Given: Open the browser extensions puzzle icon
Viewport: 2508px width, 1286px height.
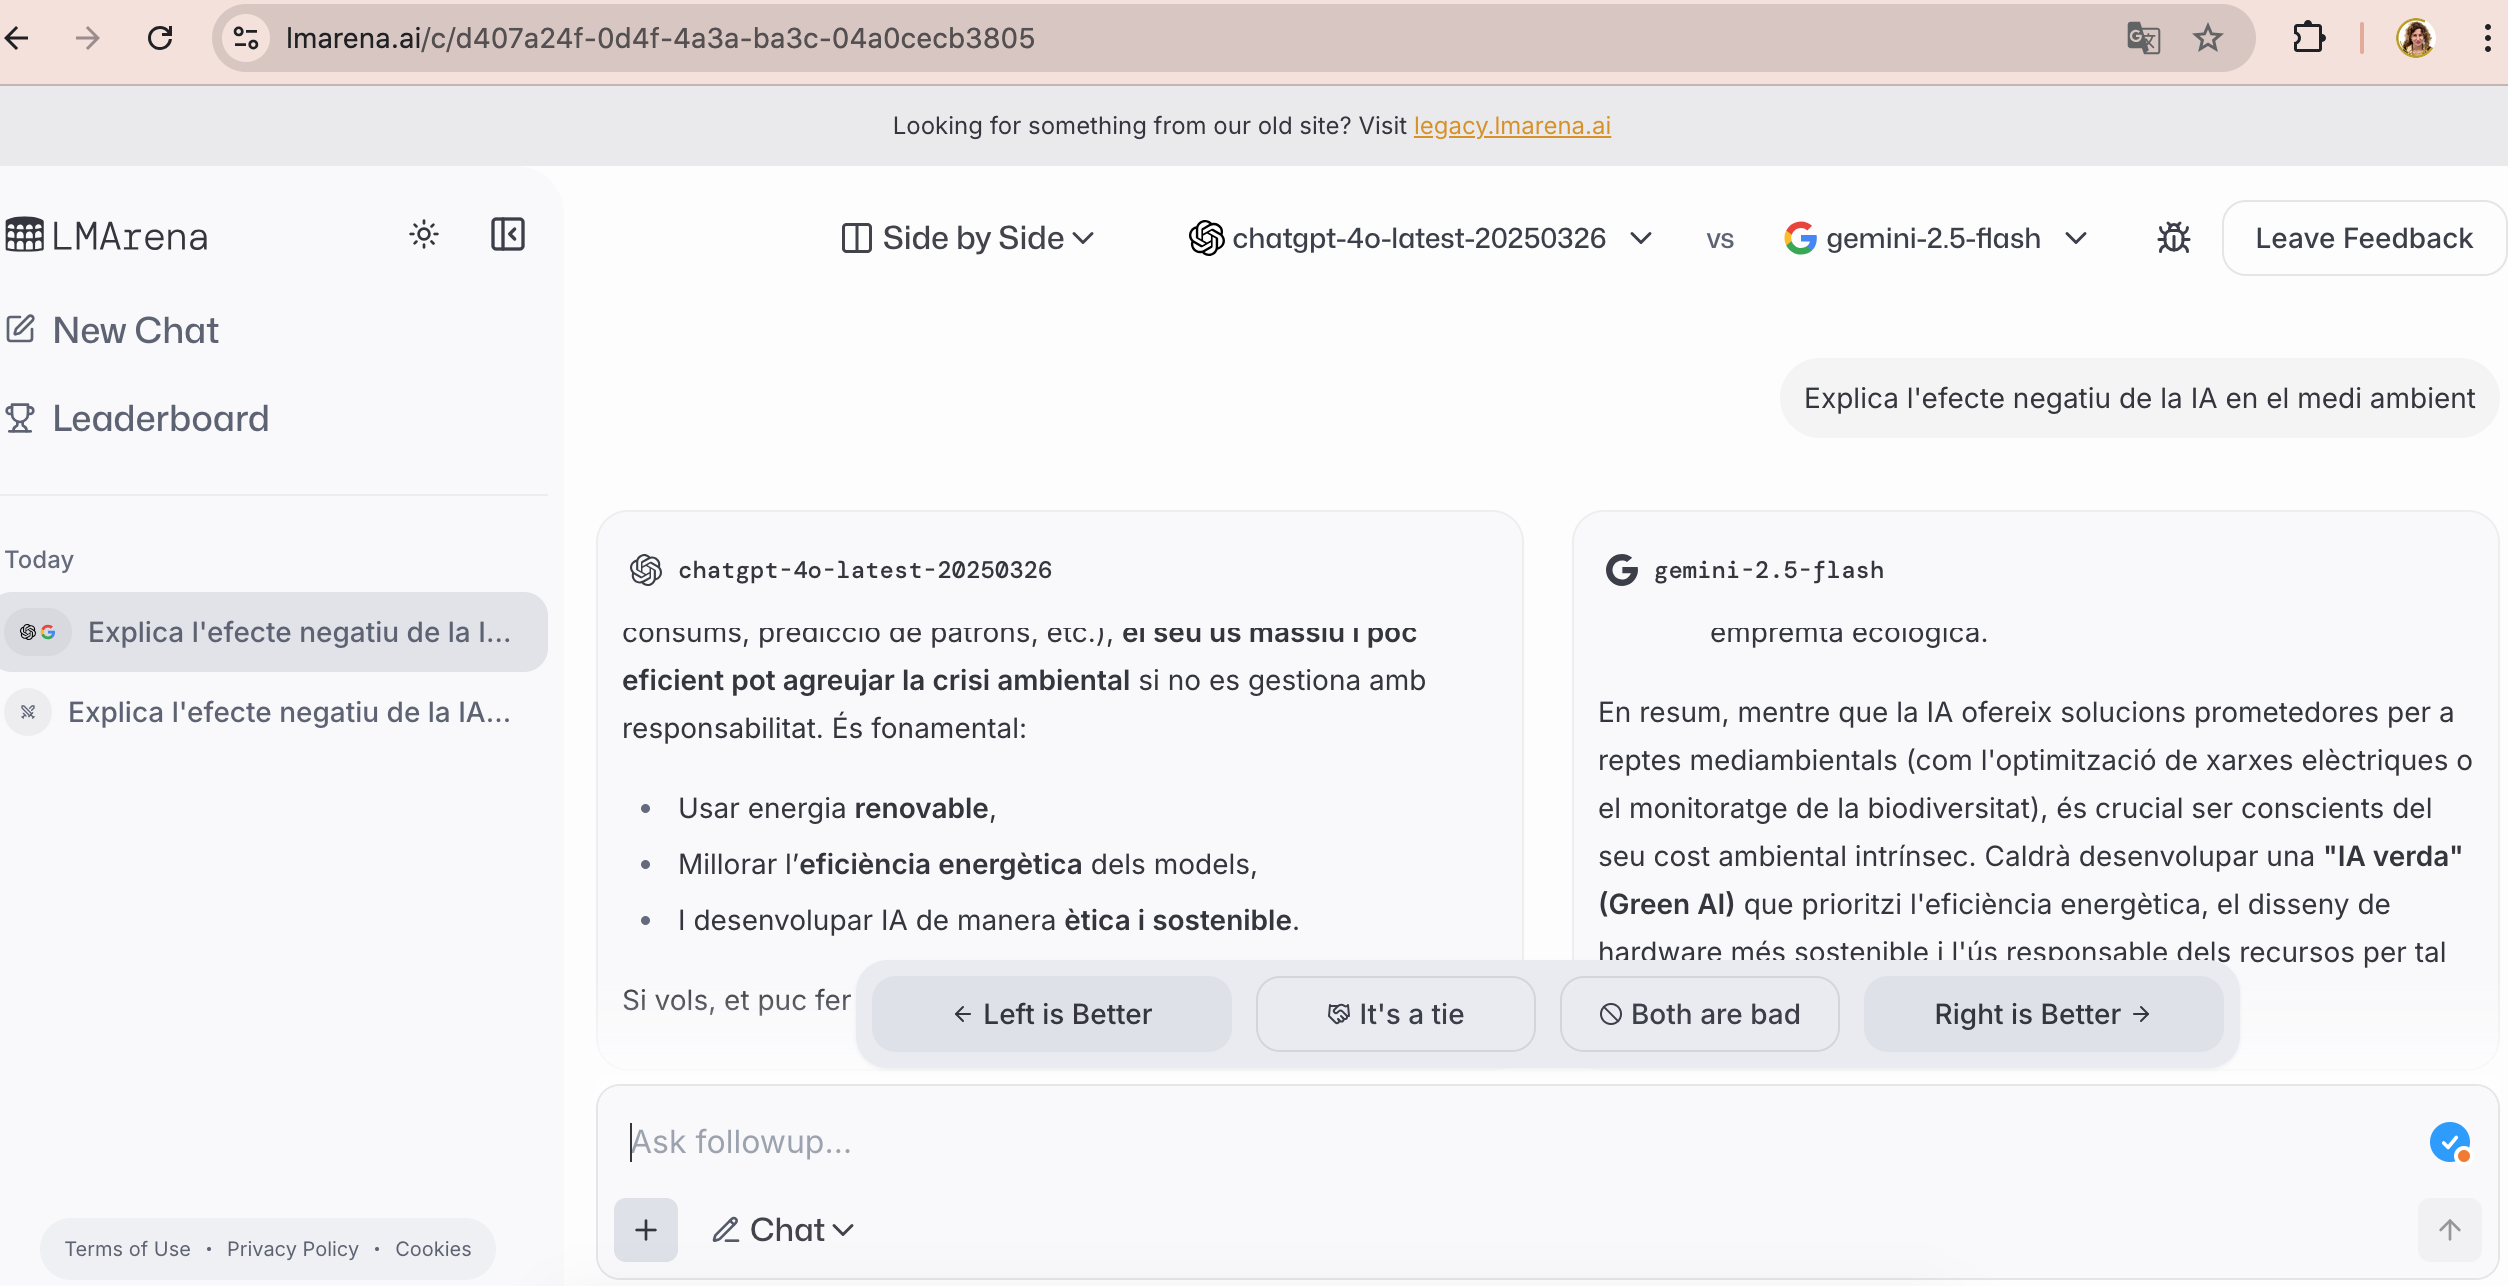Looking at the screenshot, I should pyautogui.click(x=2309, y=38).
